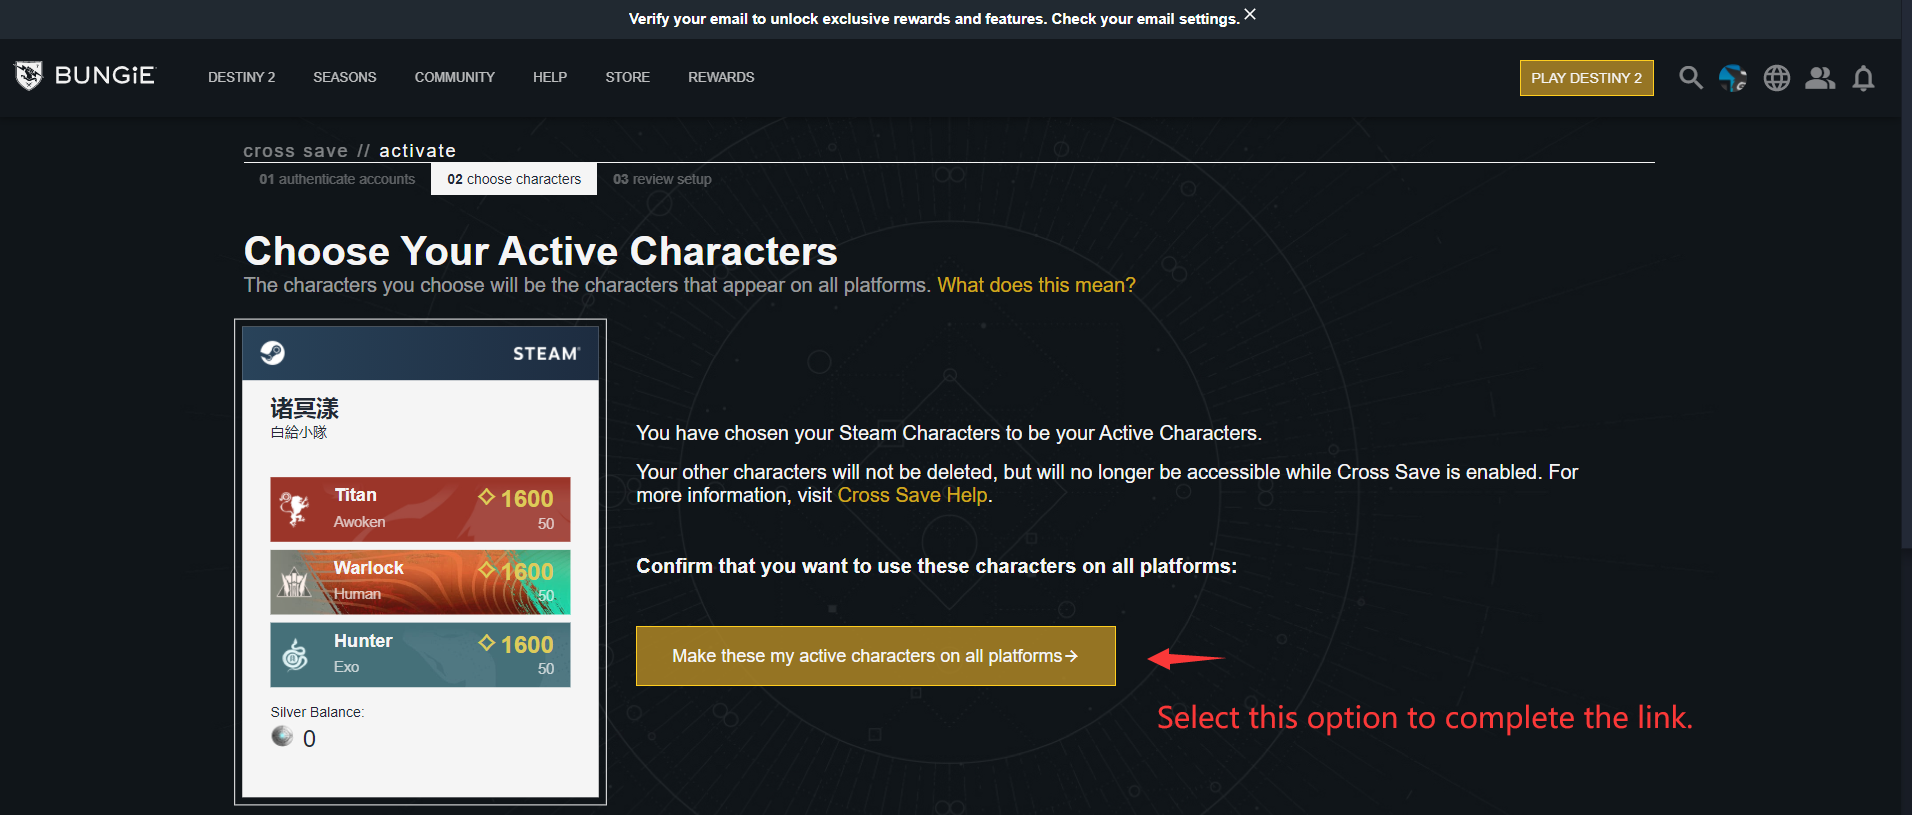1912x815 pixels.
Task: Open the language globe icon
Action: click(1777, 78)
